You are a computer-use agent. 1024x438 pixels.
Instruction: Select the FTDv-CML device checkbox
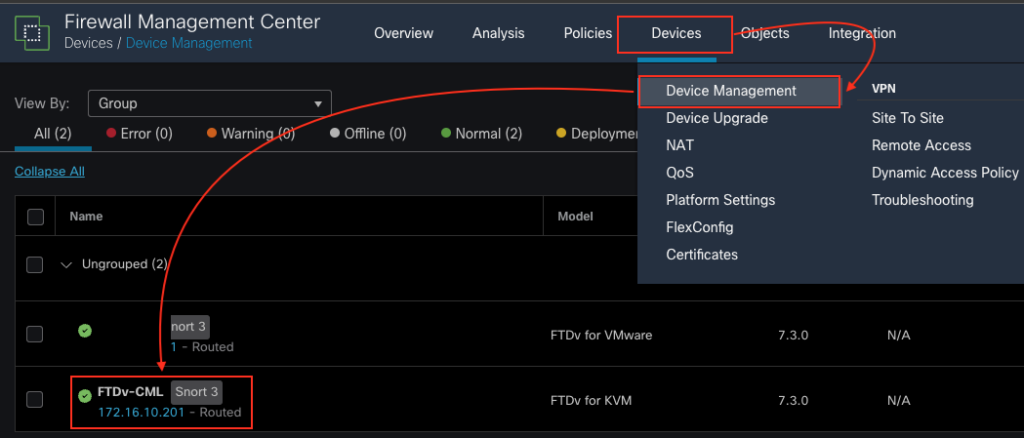click(x=35, y=400)
